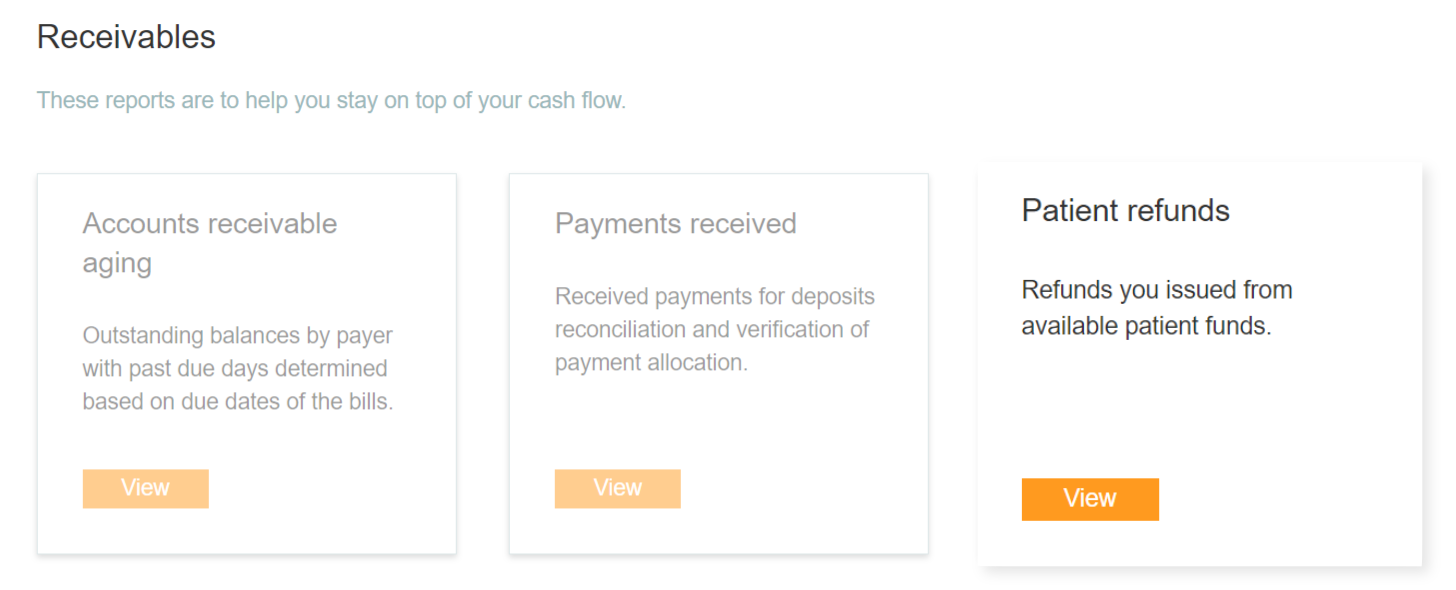Image resolution: width=1456 pixels, height=590 pixels.
Task: Click "available patient funds." line in refunds card
Action: pos(1146,326)
